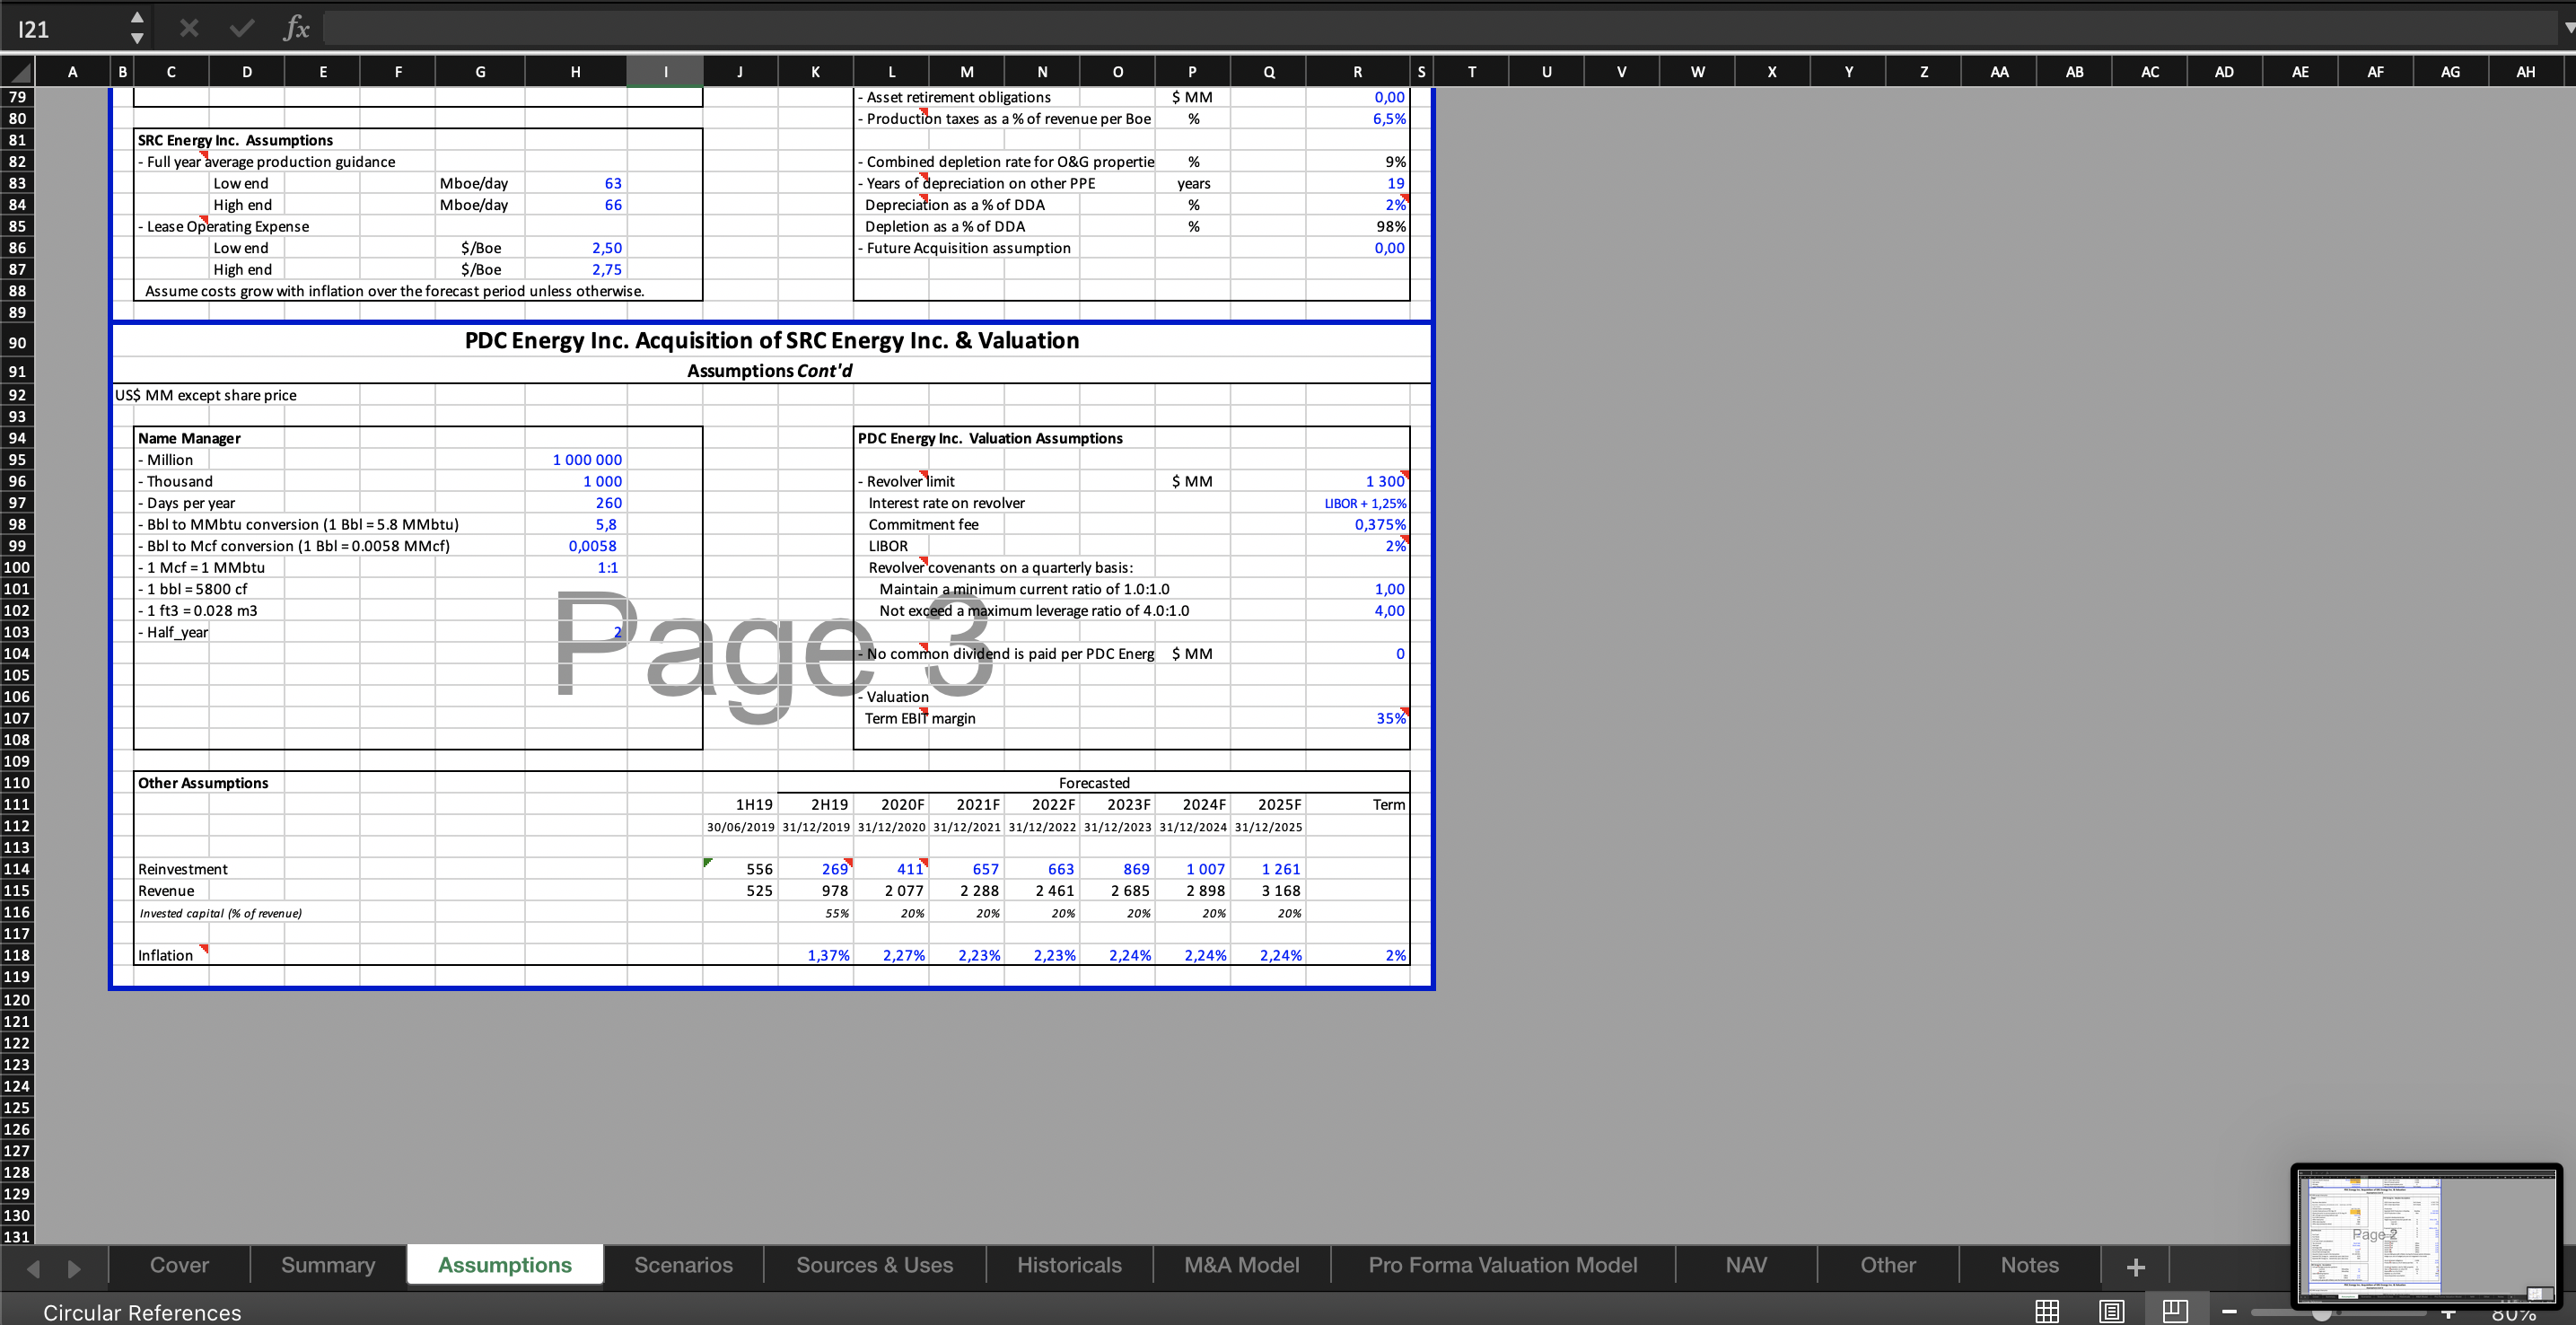Click the SRC Energy Inc. Assumptions heading
The image size is (2576, 1325).
tap(235, 140)
